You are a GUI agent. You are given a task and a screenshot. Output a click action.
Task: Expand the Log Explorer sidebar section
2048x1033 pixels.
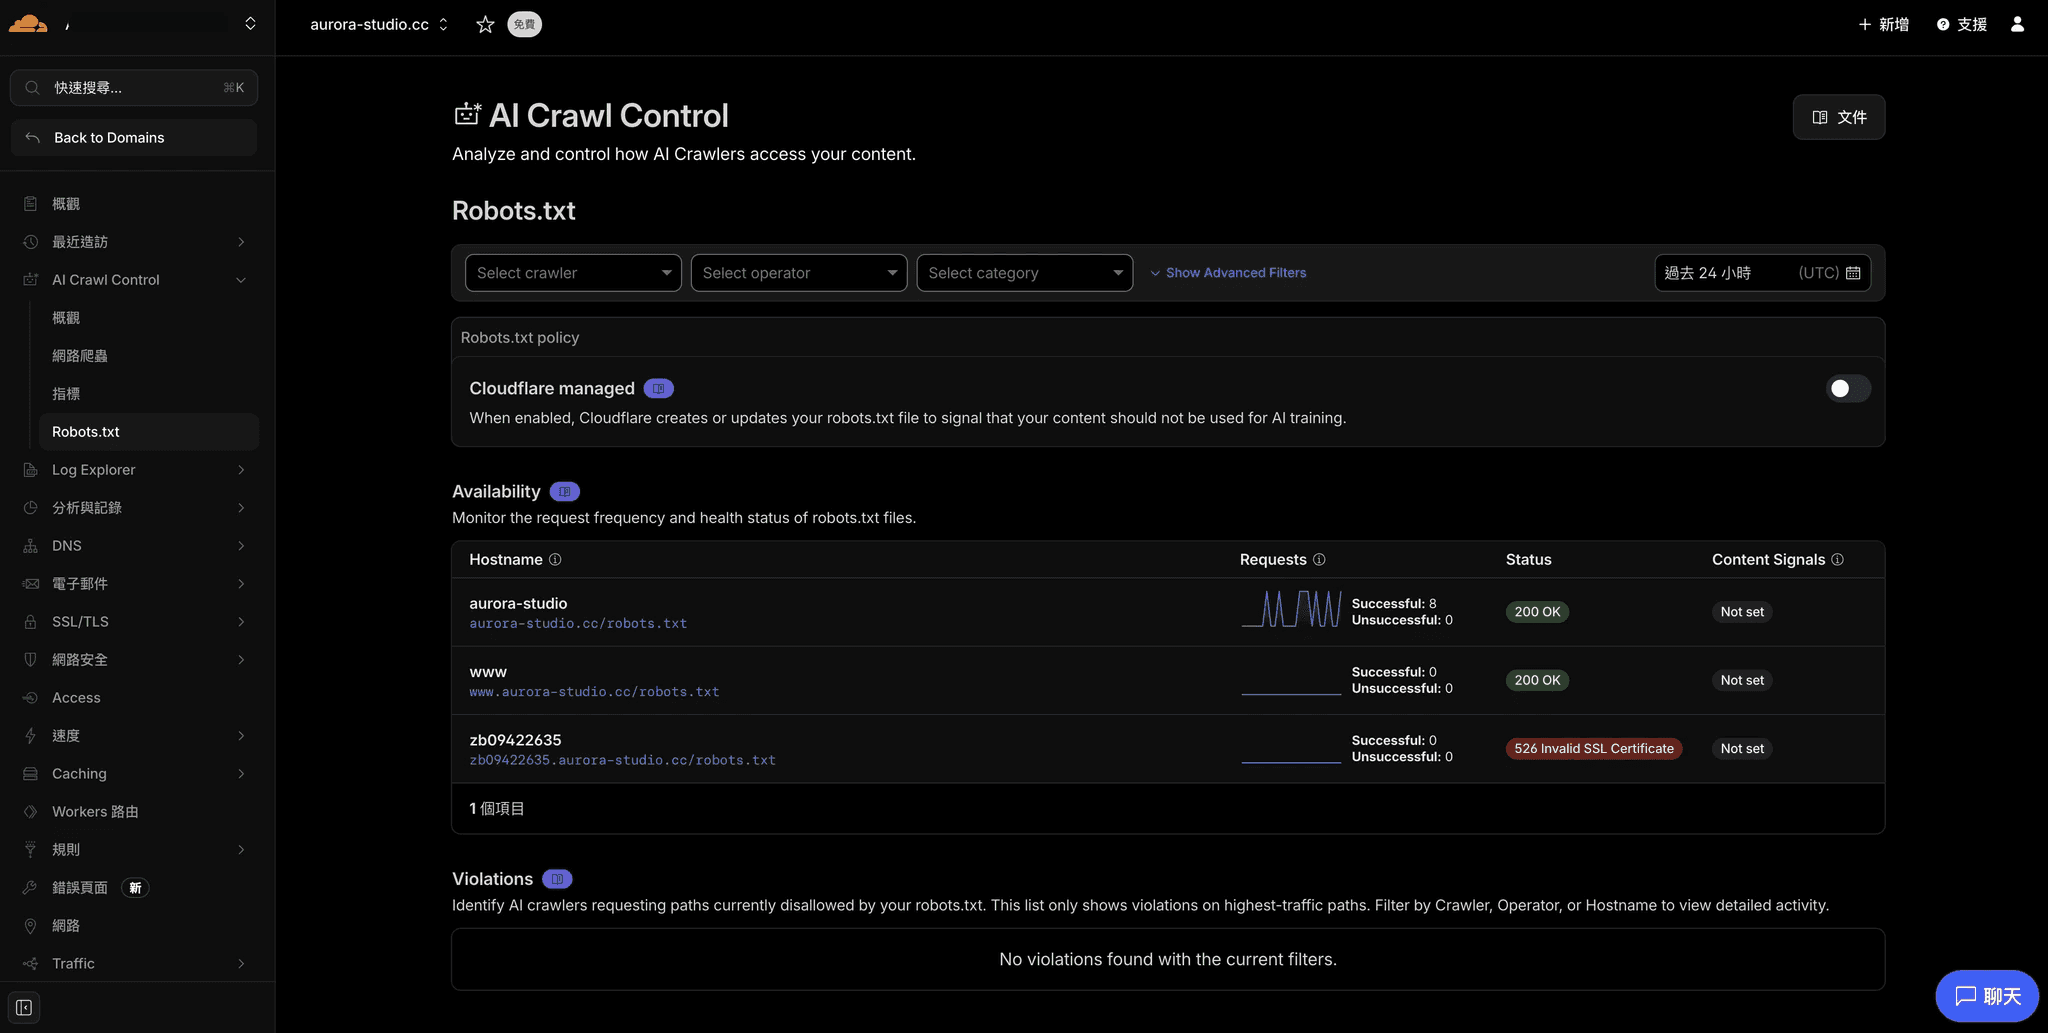click(x=241, y=470)
